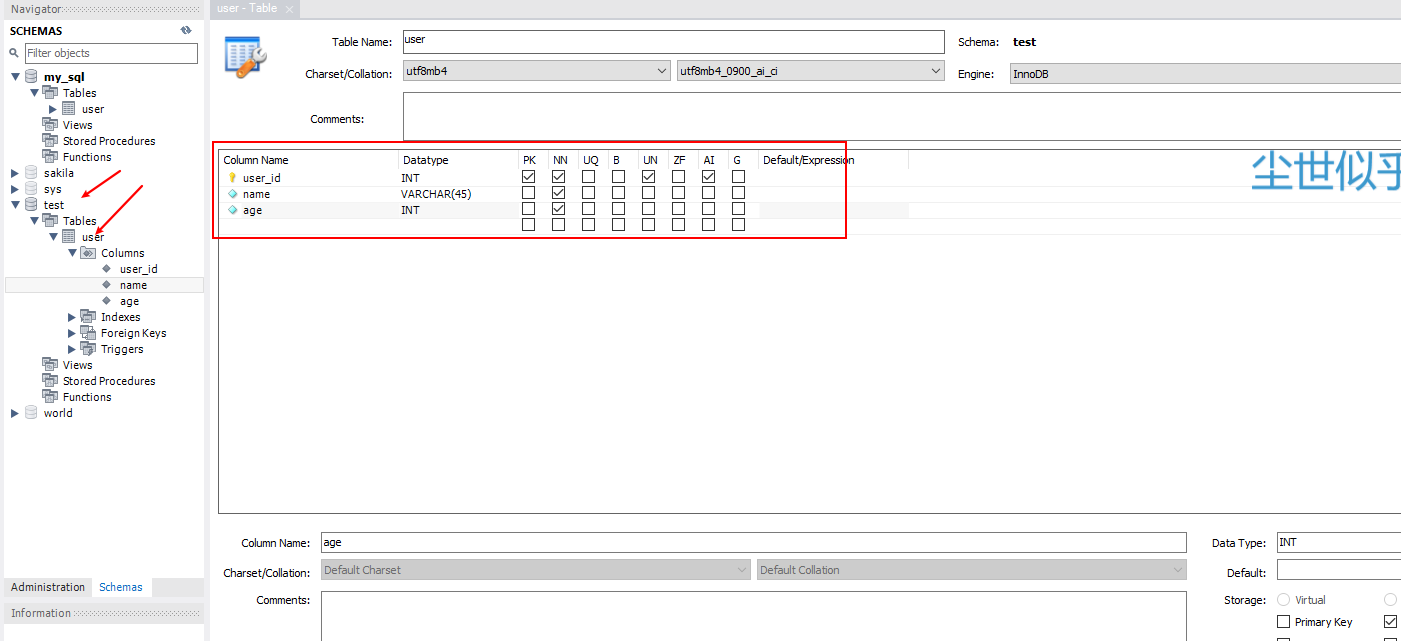The height and width of the screenshot is (641, 1401).
Task: Click the Default value input field
Action: coord(1339,570)
